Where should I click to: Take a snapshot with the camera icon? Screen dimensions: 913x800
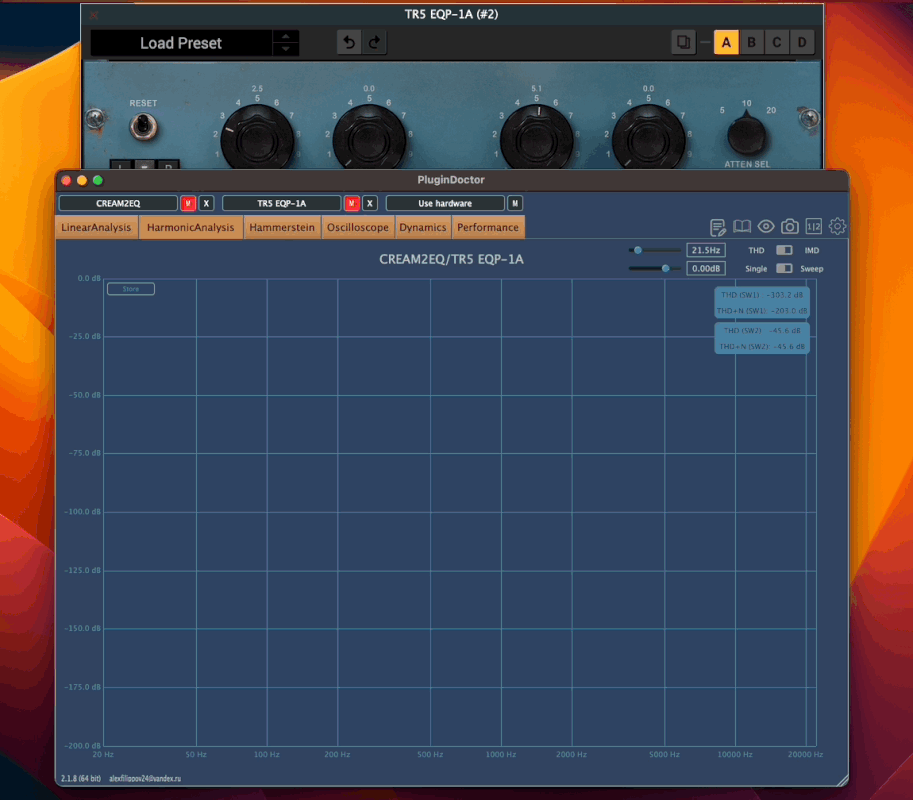tap(790, 226)
